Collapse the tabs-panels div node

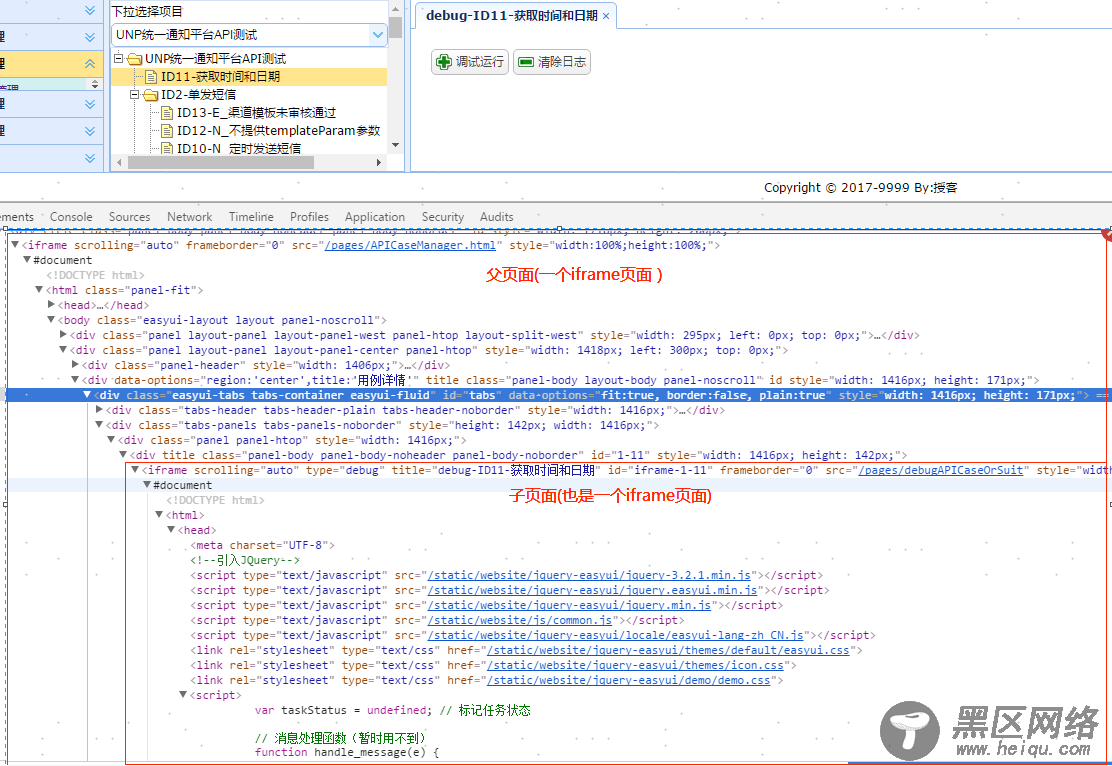99,424
